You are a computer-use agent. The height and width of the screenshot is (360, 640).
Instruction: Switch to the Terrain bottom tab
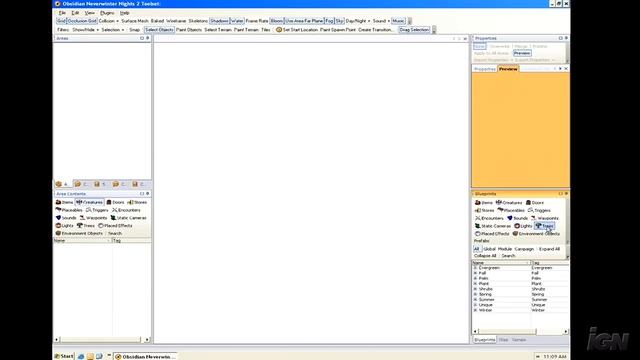[x=519, y=340]
